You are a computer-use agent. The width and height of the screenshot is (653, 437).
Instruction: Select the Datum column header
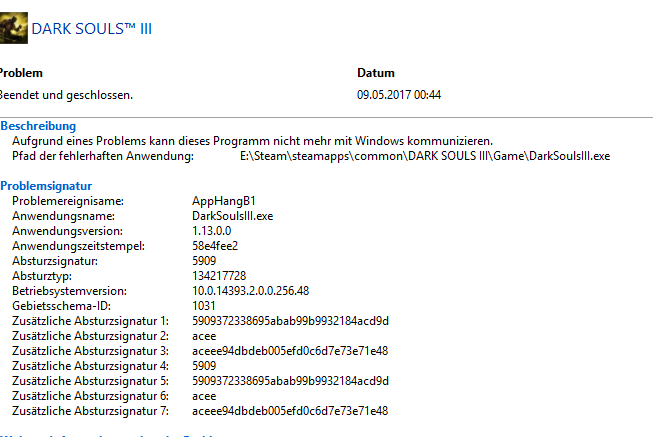click(376, 73)
